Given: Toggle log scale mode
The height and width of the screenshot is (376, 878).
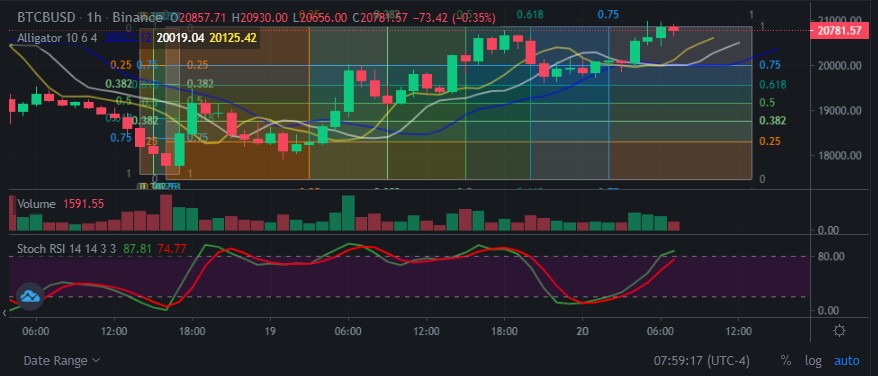Looking at the screenshot, I should (812, 360).
